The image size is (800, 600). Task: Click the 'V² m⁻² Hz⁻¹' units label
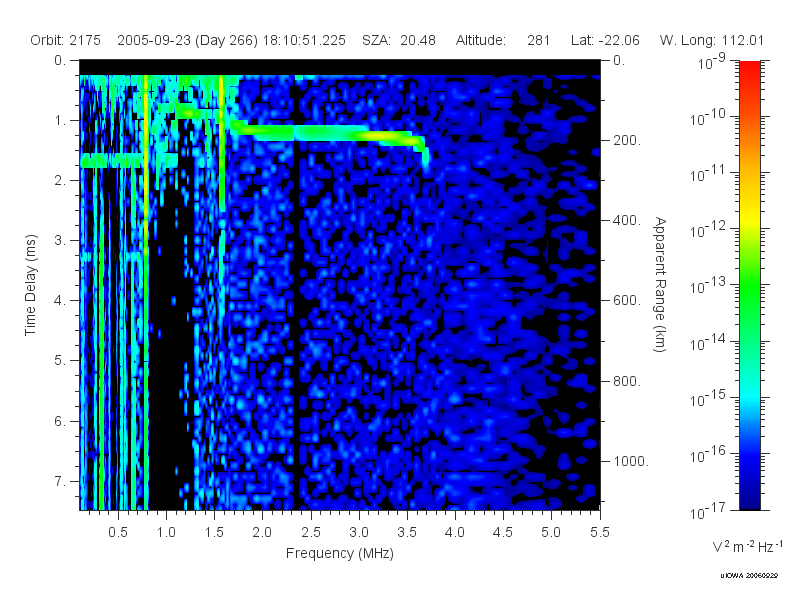(x=747, y=546)
